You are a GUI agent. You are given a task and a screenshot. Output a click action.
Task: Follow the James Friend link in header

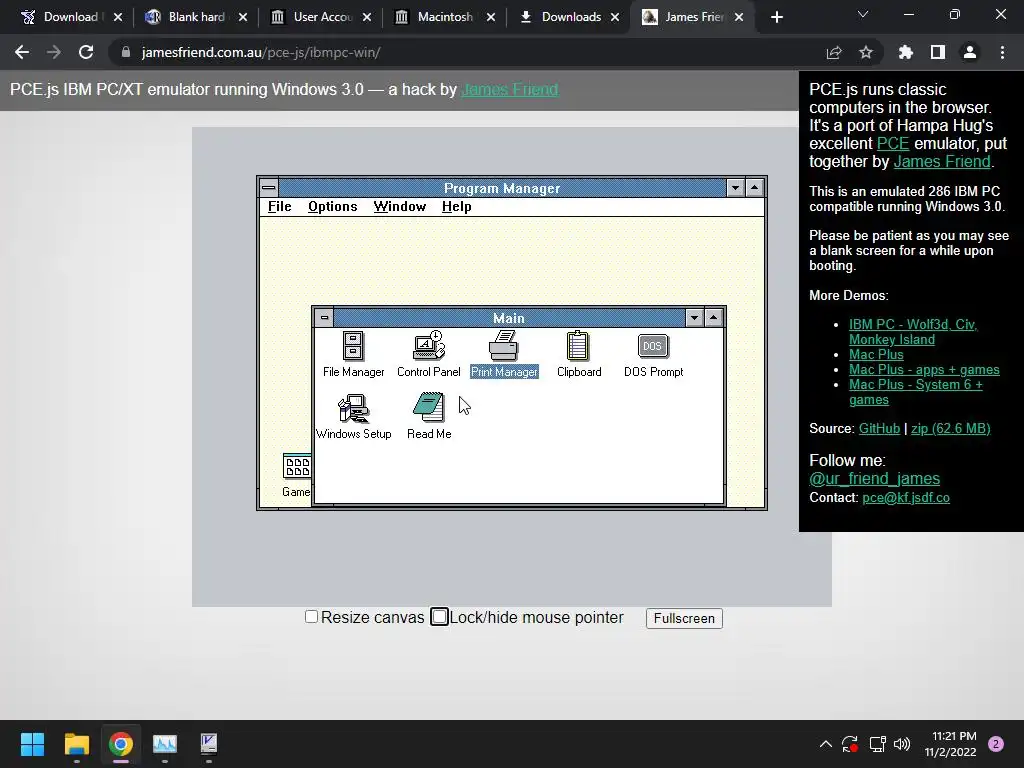(x=509, y=89)
